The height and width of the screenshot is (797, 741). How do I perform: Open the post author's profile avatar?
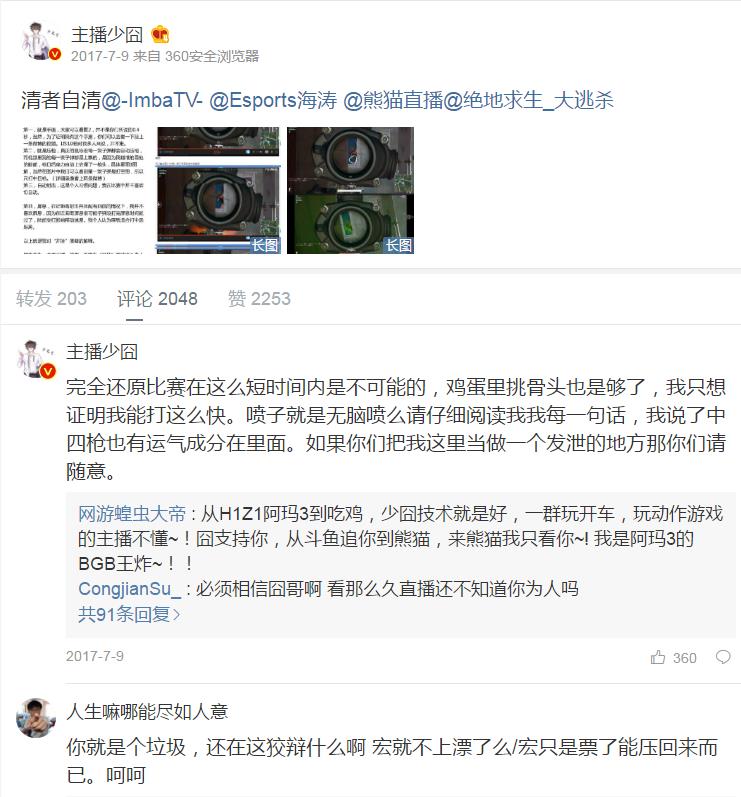(40, 41)
